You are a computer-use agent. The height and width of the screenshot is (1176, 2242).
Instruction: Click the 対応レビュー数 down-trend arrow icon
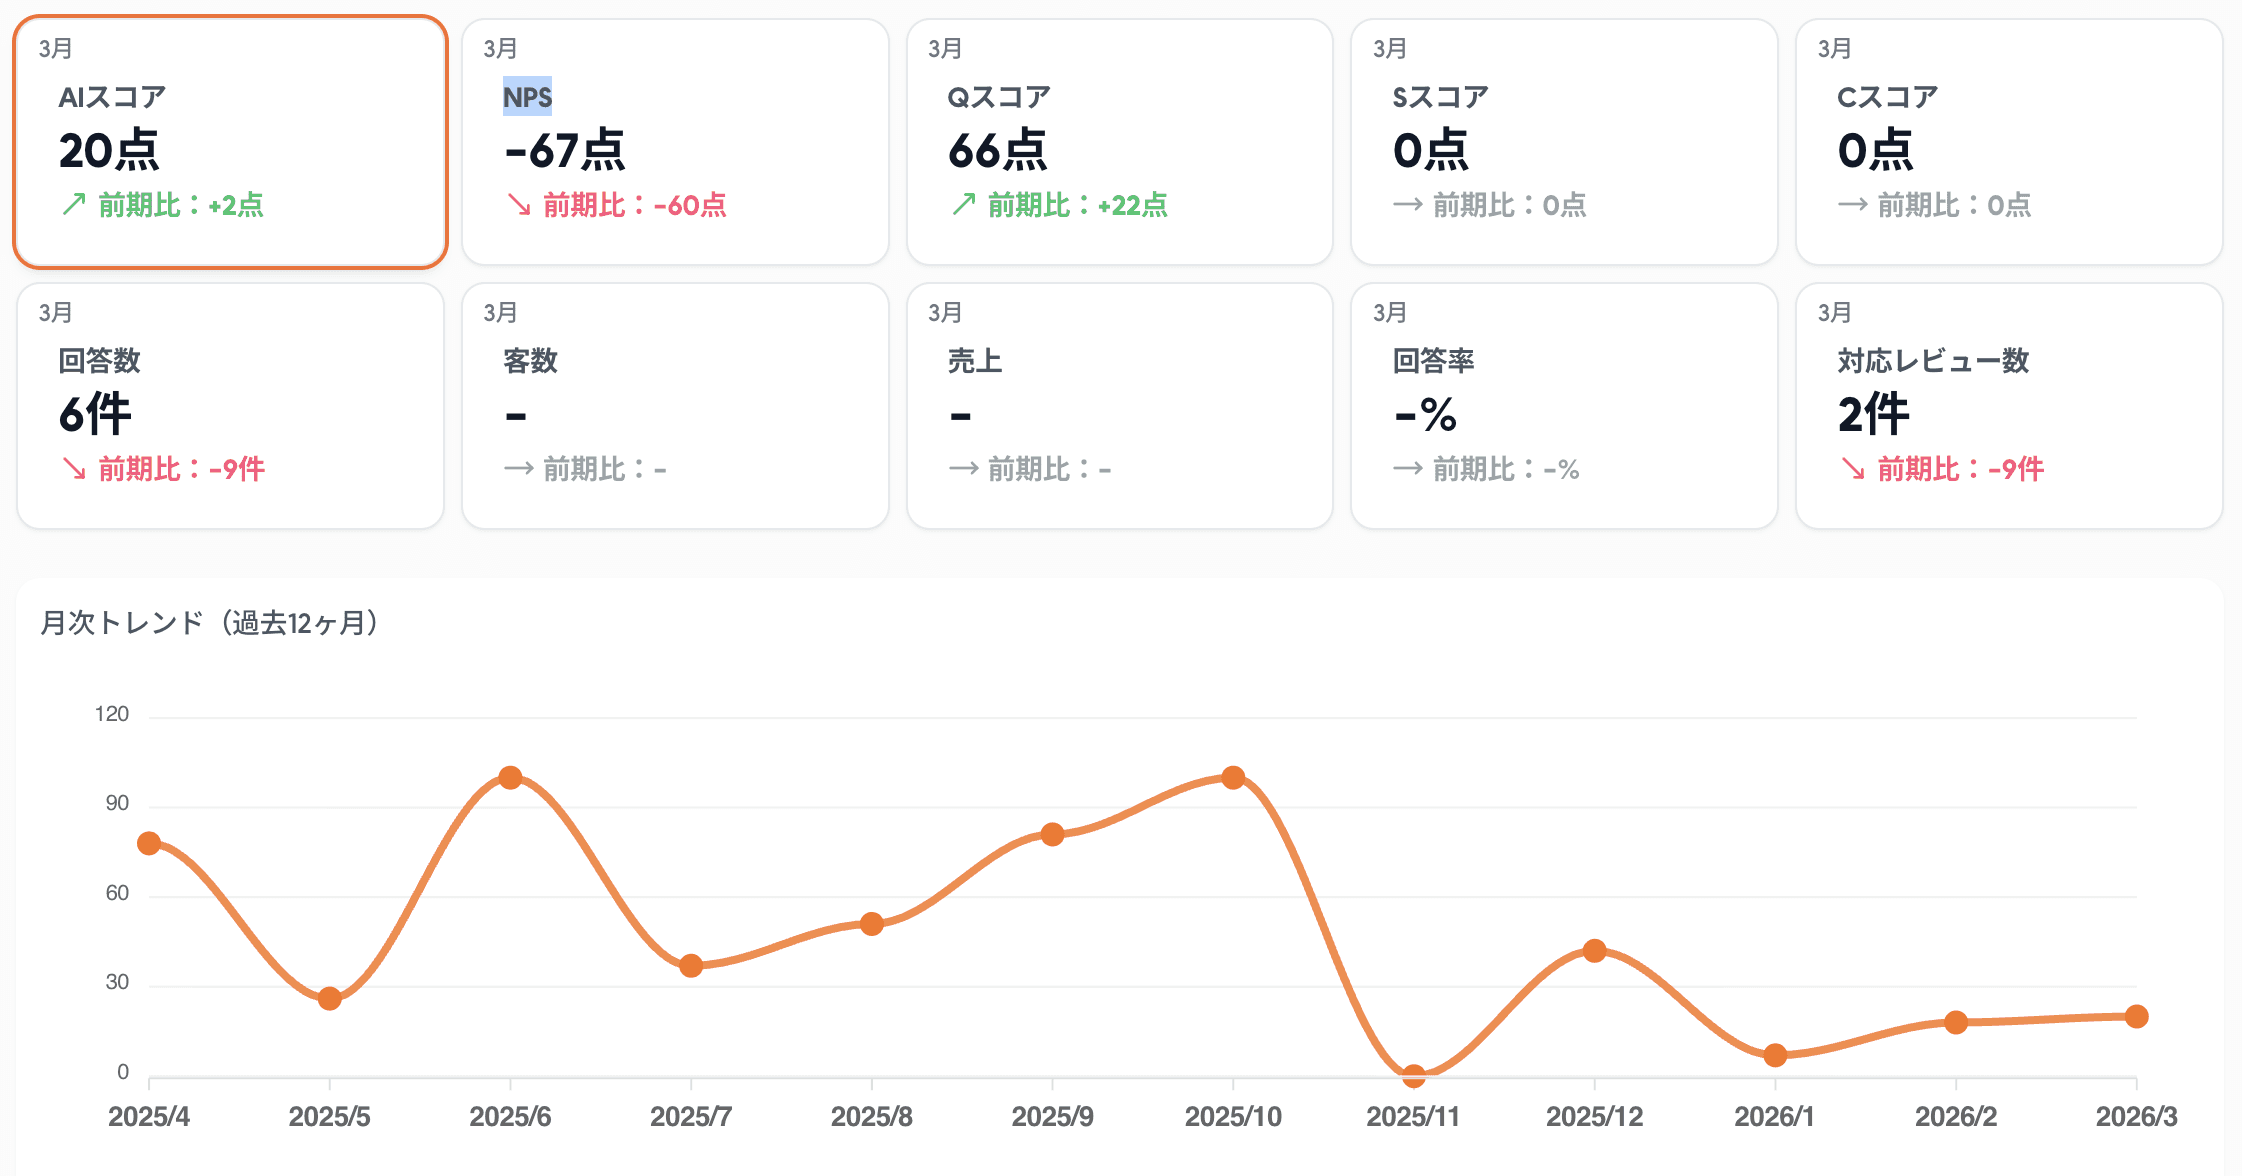coord(1852,468)
